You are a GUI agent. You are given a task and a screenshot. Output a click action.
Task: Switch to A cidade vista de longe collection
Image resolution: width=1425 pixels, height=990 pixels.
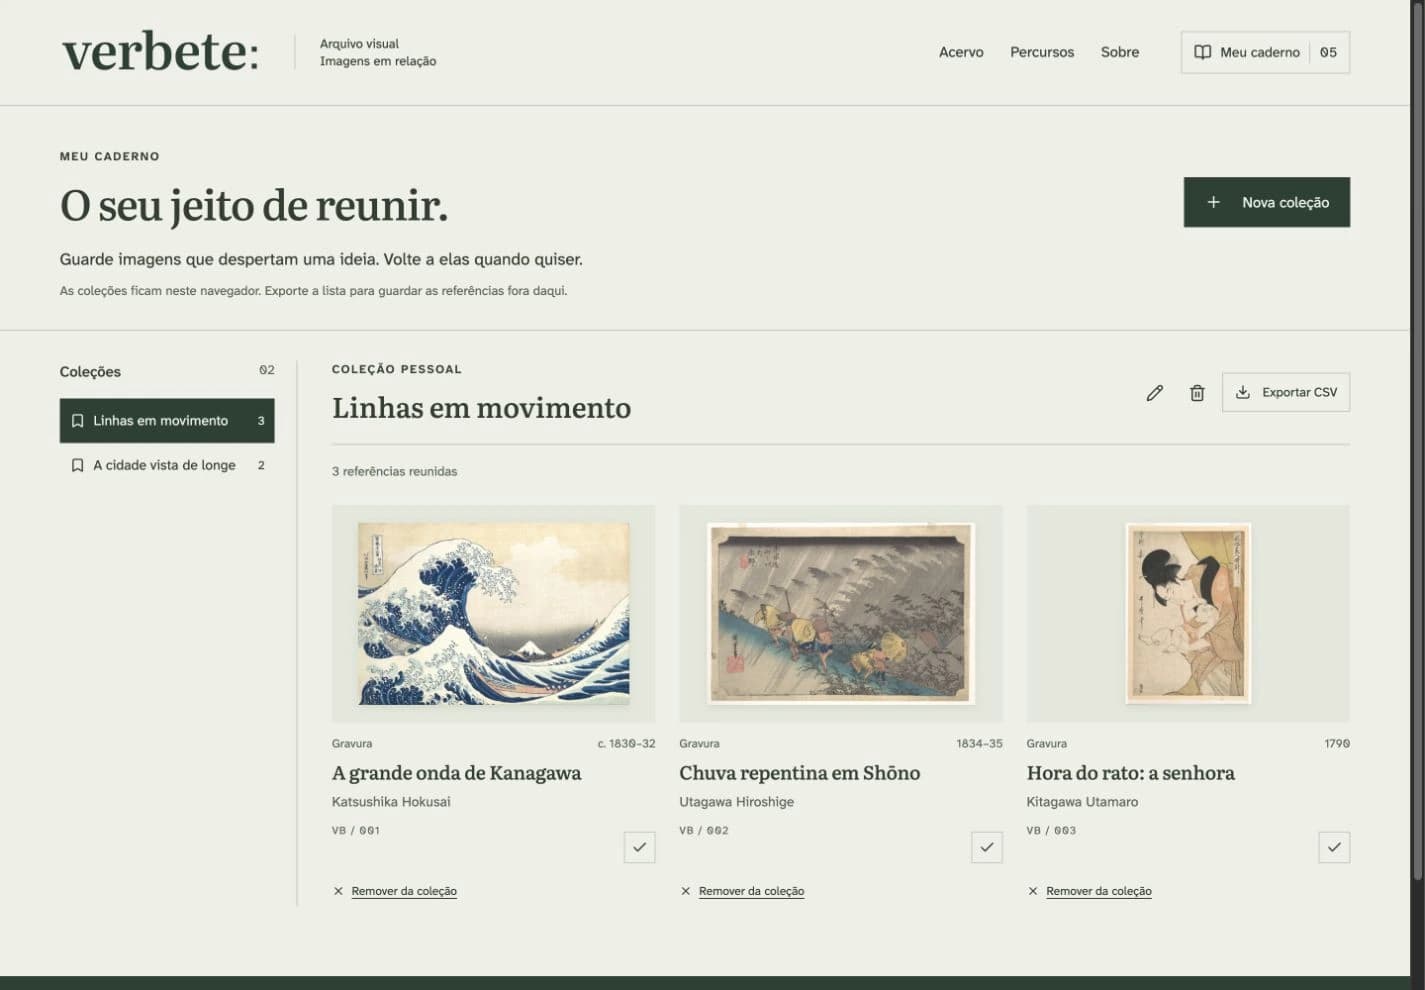point(167,465)
